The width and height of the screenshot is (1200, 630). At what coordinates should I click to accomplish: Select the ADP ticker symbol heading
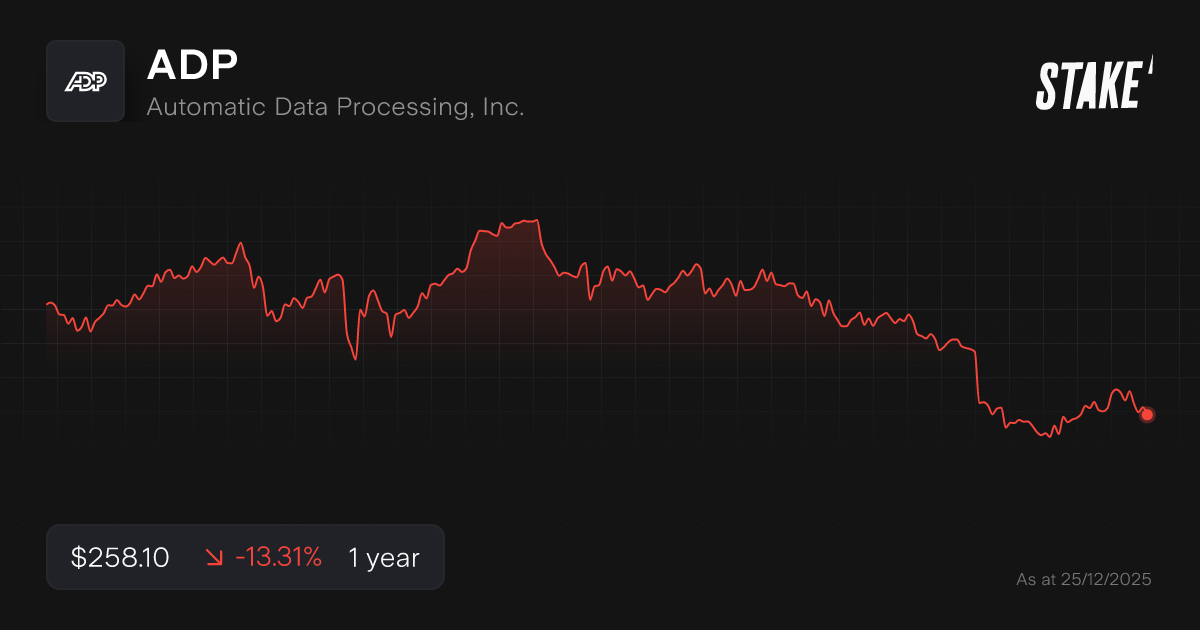[x=192, y=65]
